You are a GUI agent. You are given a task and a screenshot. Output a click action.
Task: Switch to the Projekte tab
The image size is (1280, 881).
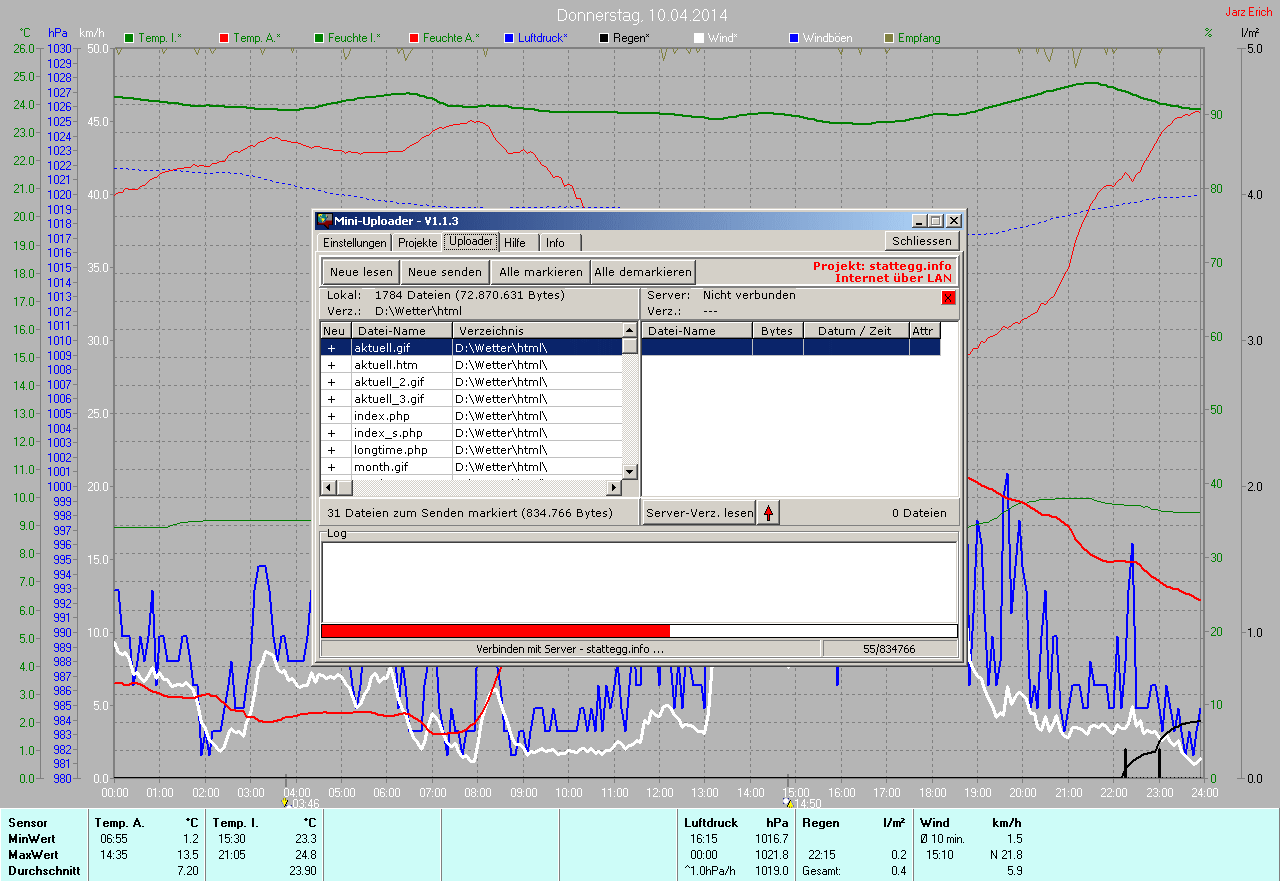(417, 243)
